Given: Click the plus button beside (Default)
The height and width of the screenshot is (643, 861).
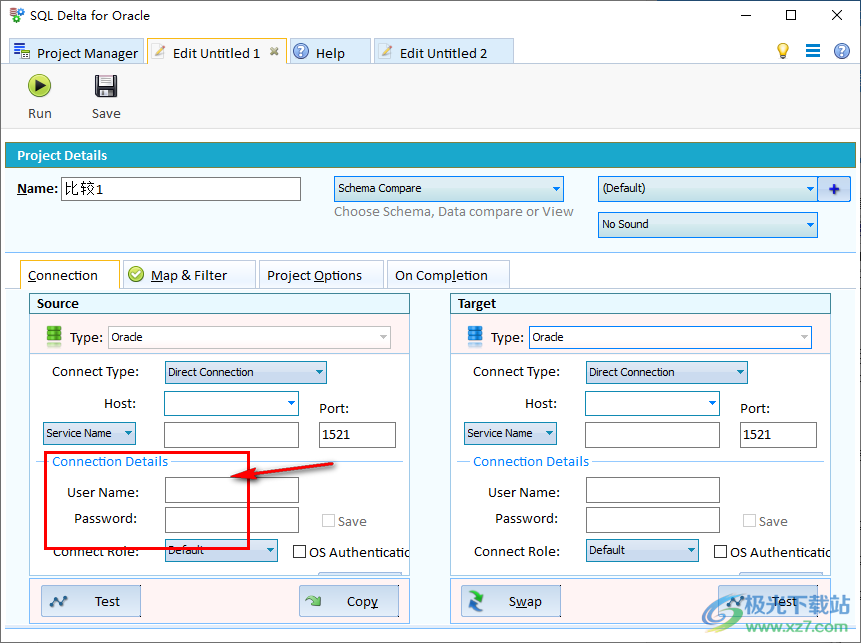Looking at the screenshot, I should pos(834,189).
